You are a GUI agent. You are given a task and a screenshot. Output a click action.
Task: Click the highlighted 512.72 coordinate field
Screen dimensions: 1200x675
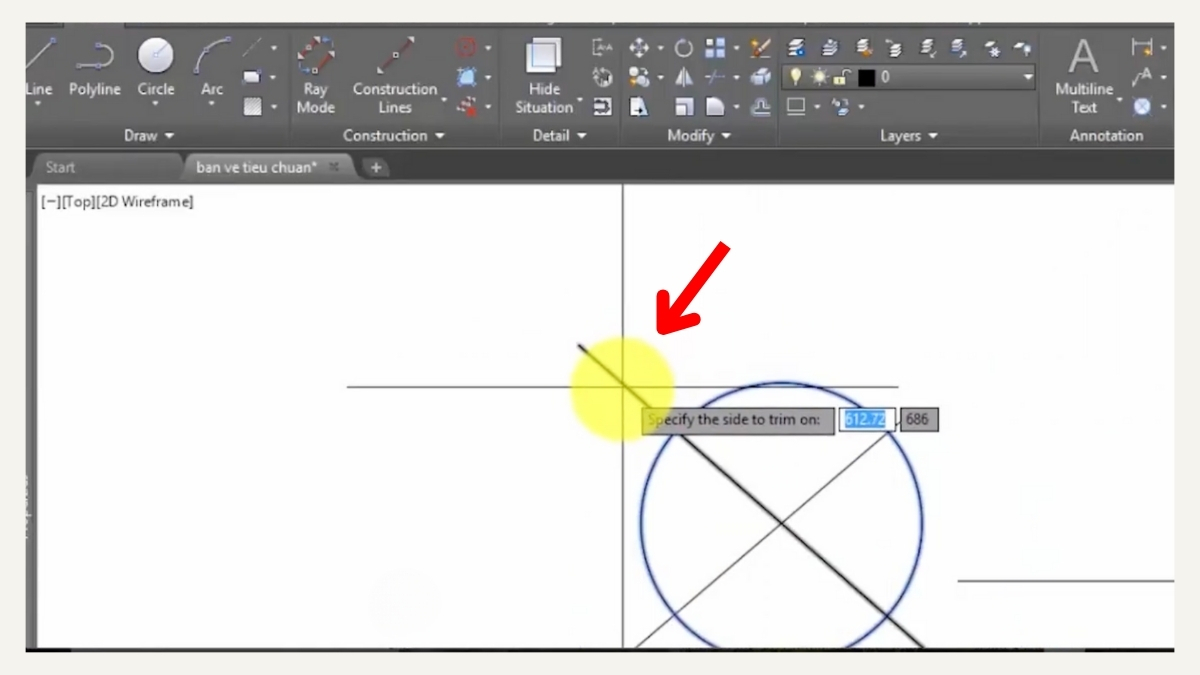[866, 420]
